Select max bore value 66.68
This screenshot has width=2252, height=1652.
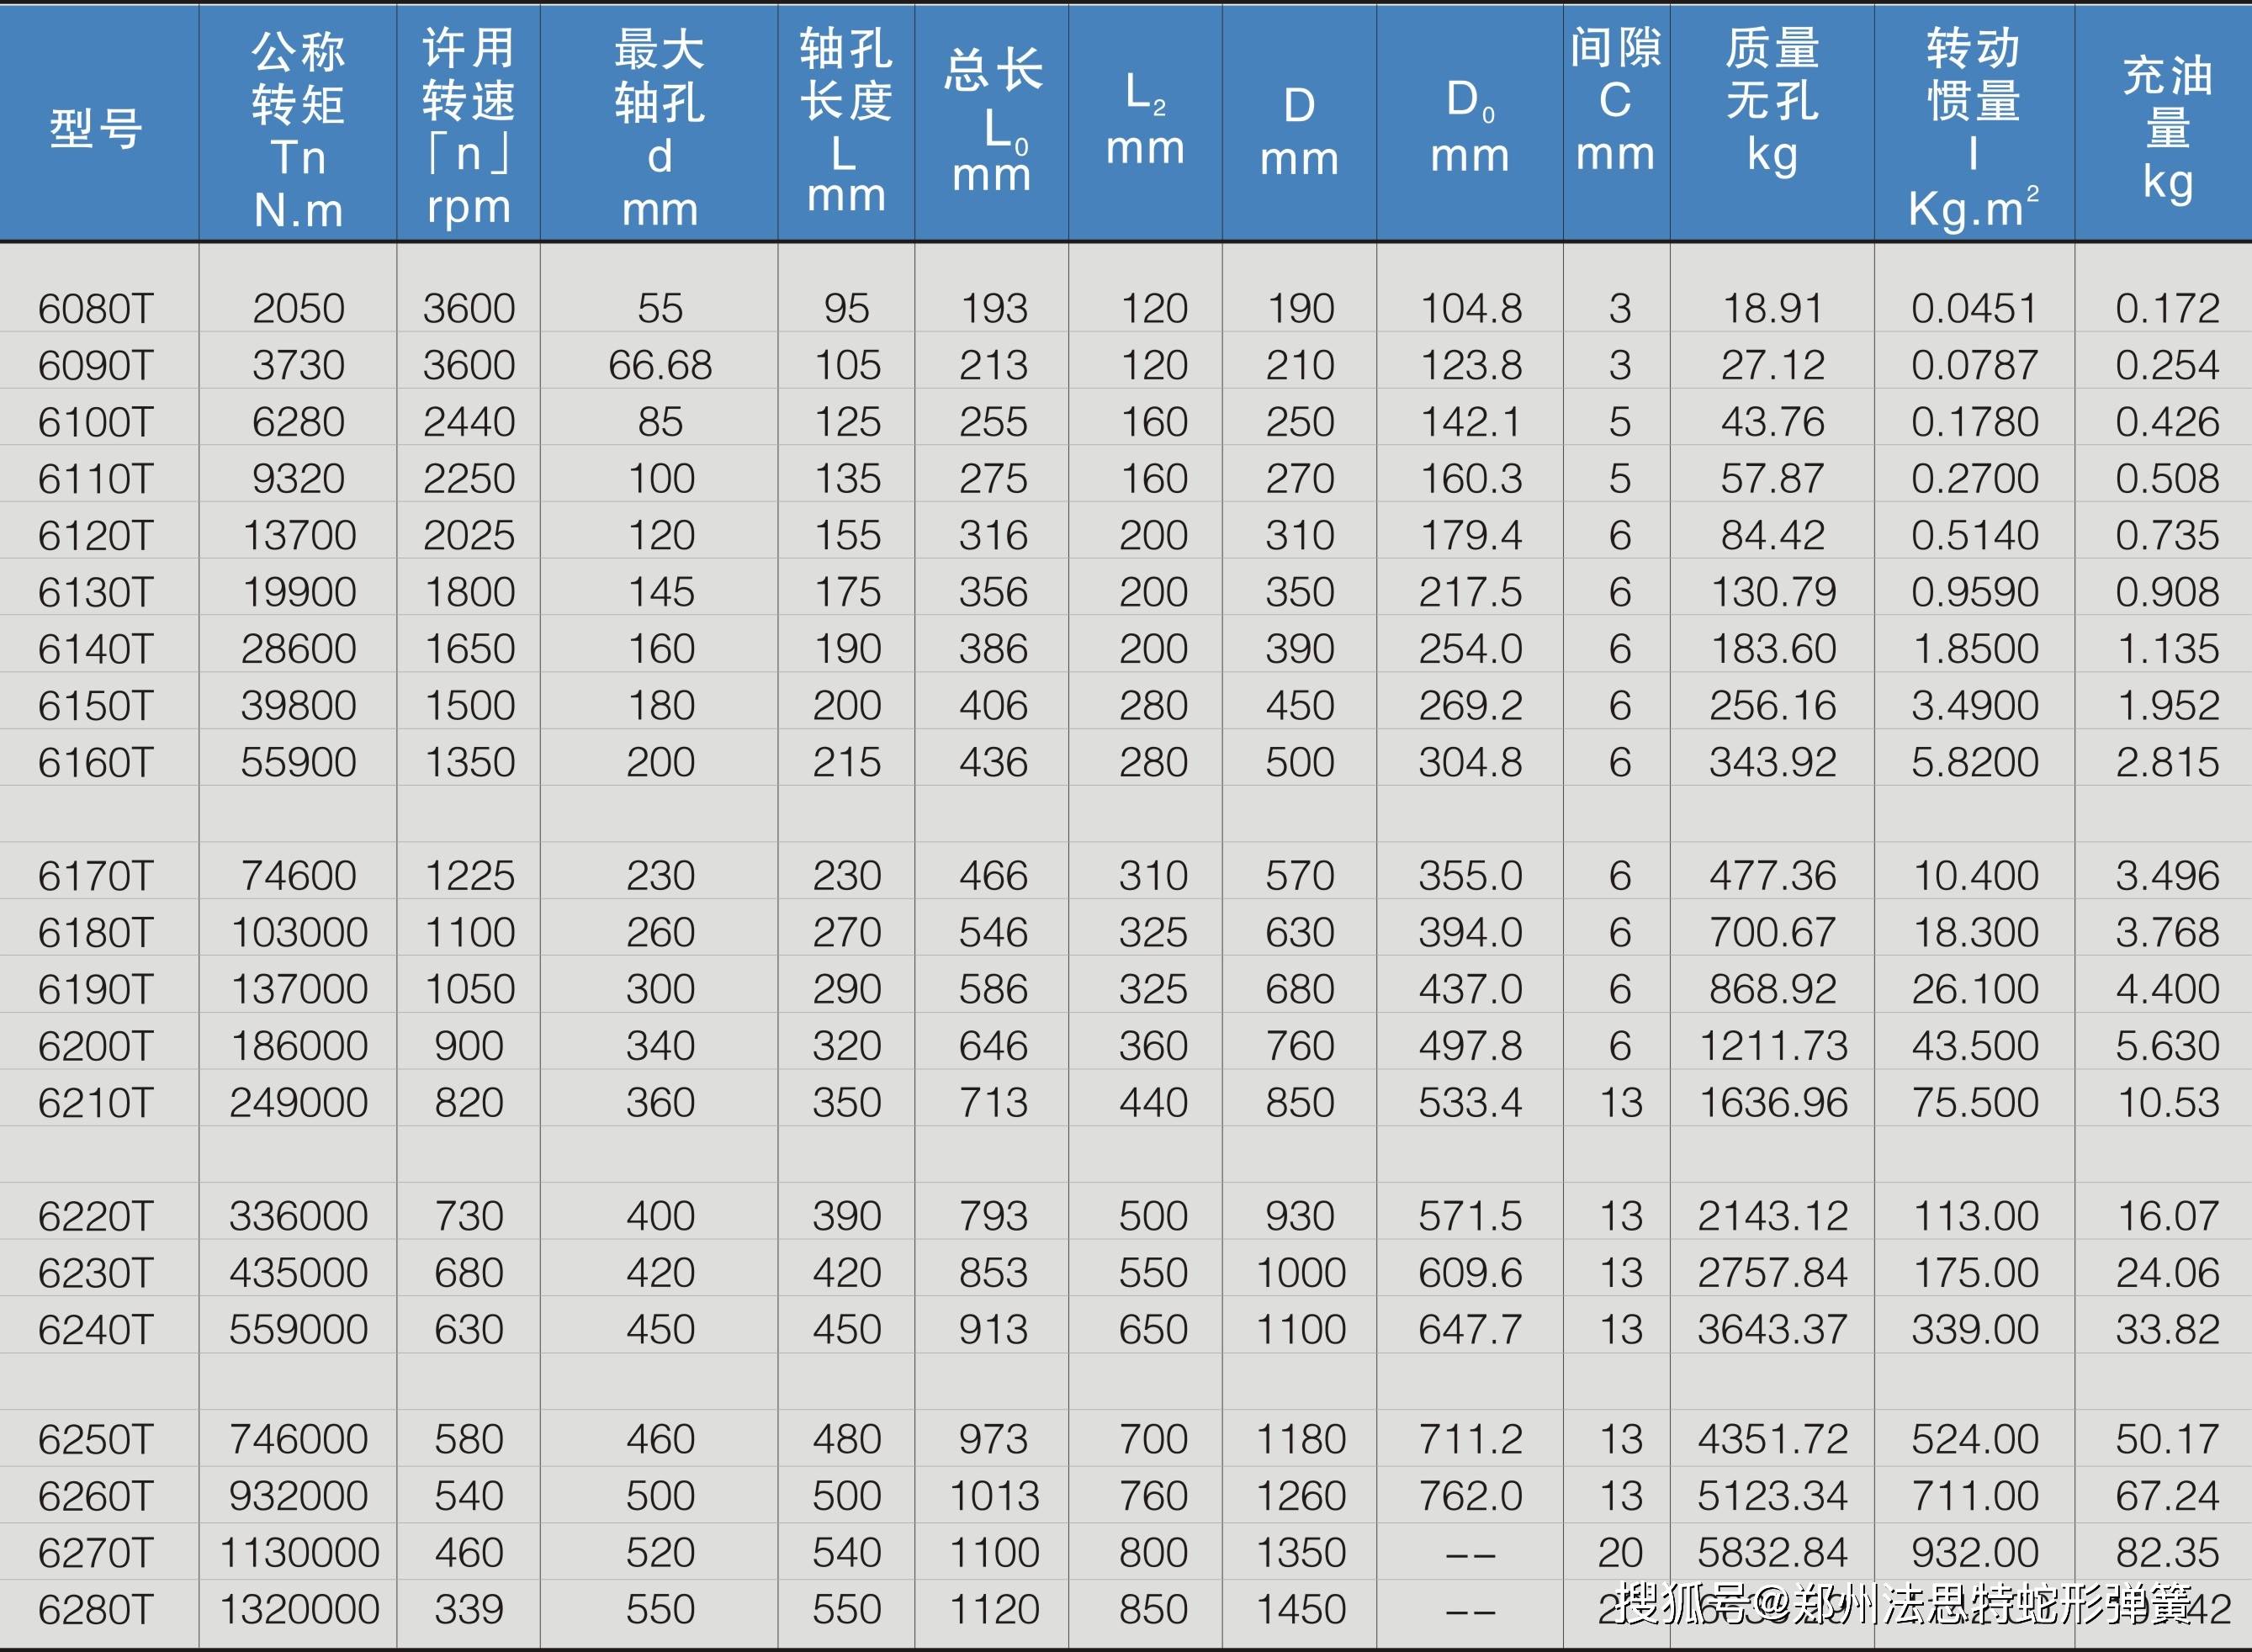pos(660,366)
